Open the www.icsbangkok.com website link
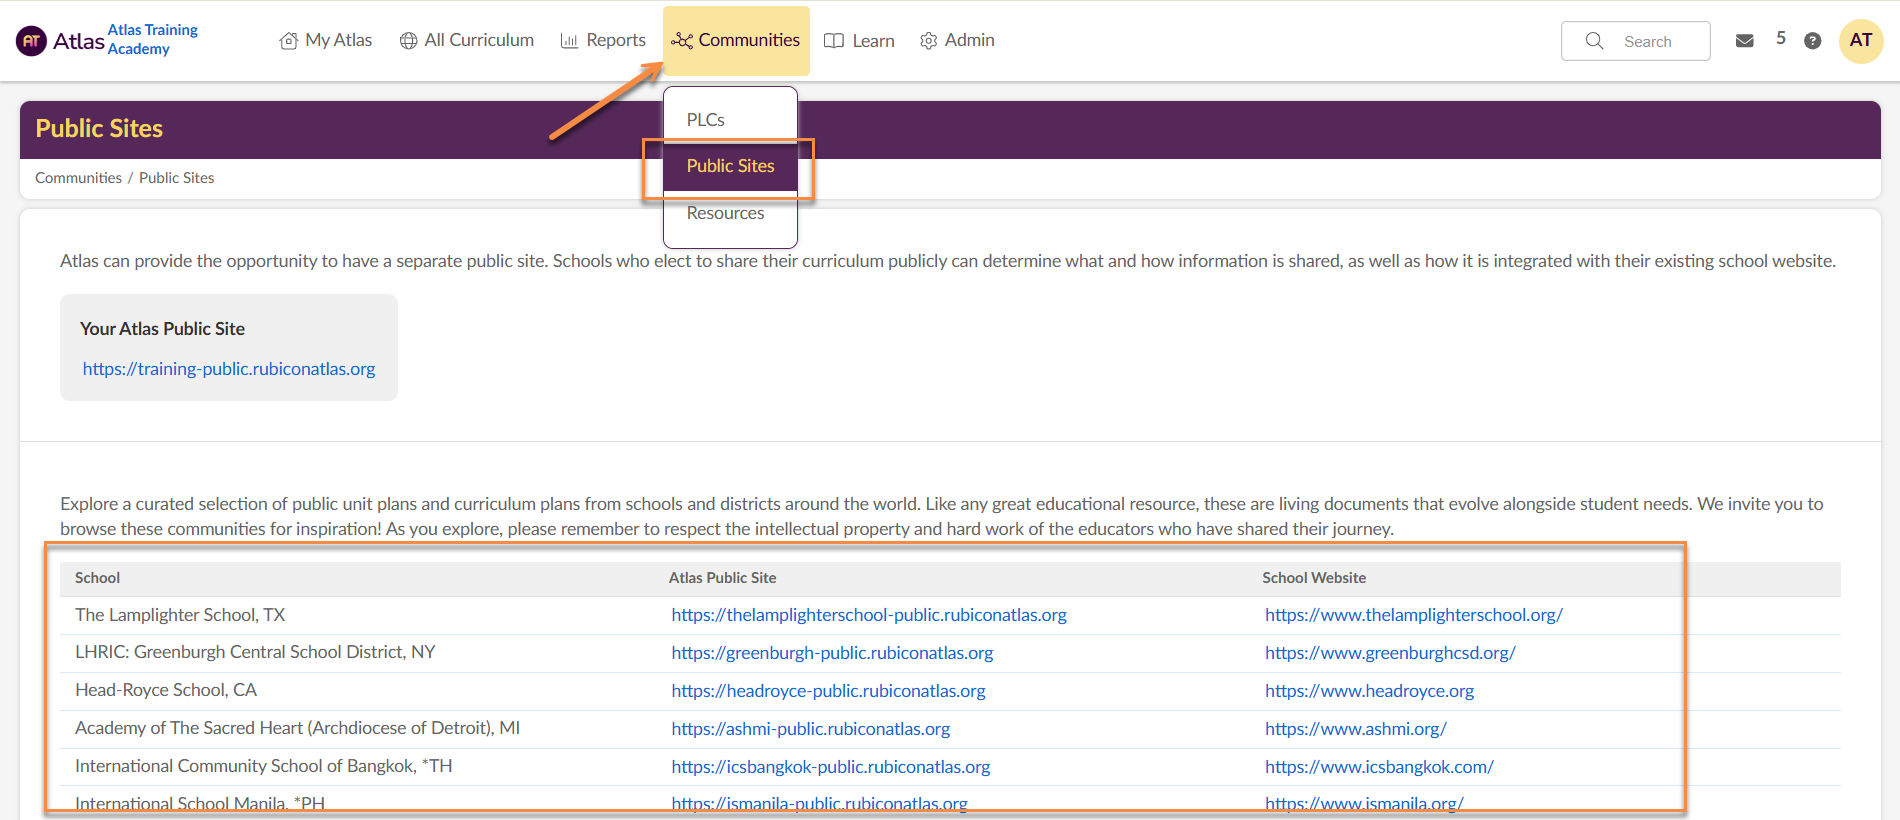The image size is (1900, 820). (1380, 767)
